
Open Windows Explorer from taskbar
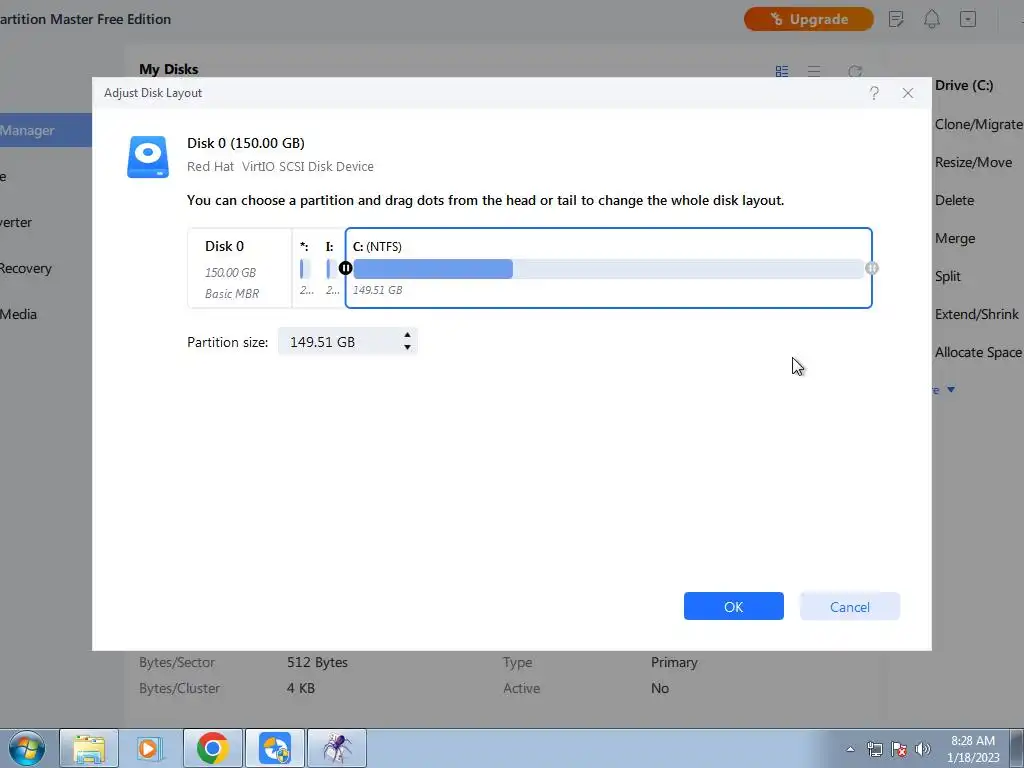point(89,748)
